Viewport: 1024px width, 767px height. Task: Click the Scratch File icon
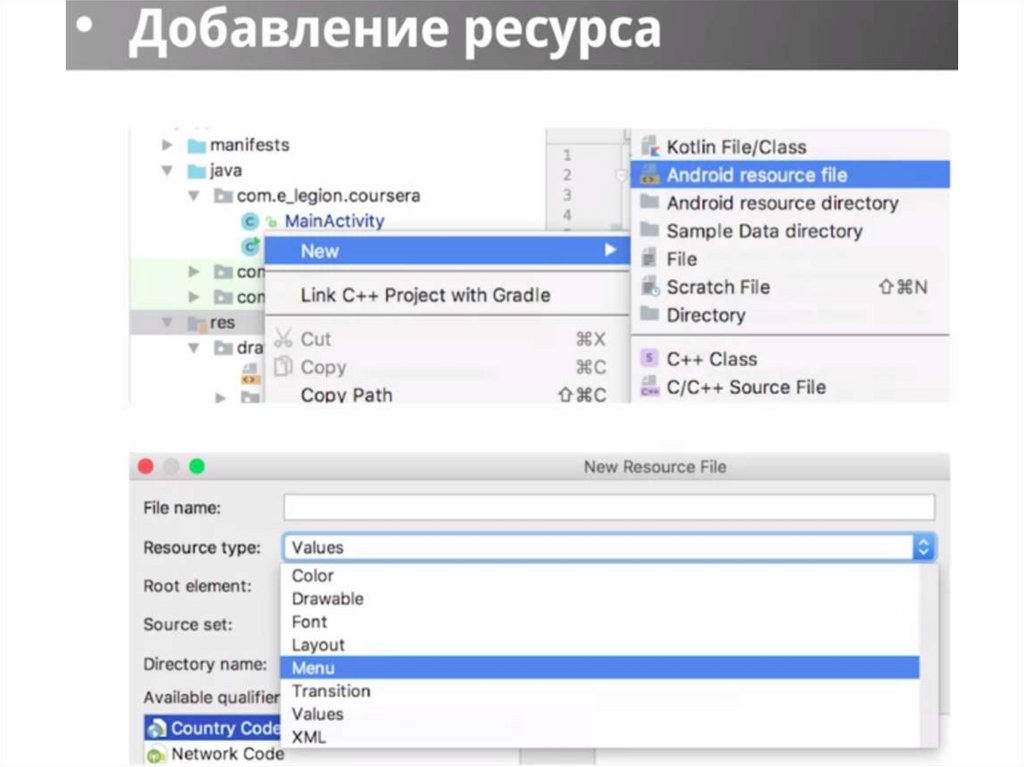(651, 287)
